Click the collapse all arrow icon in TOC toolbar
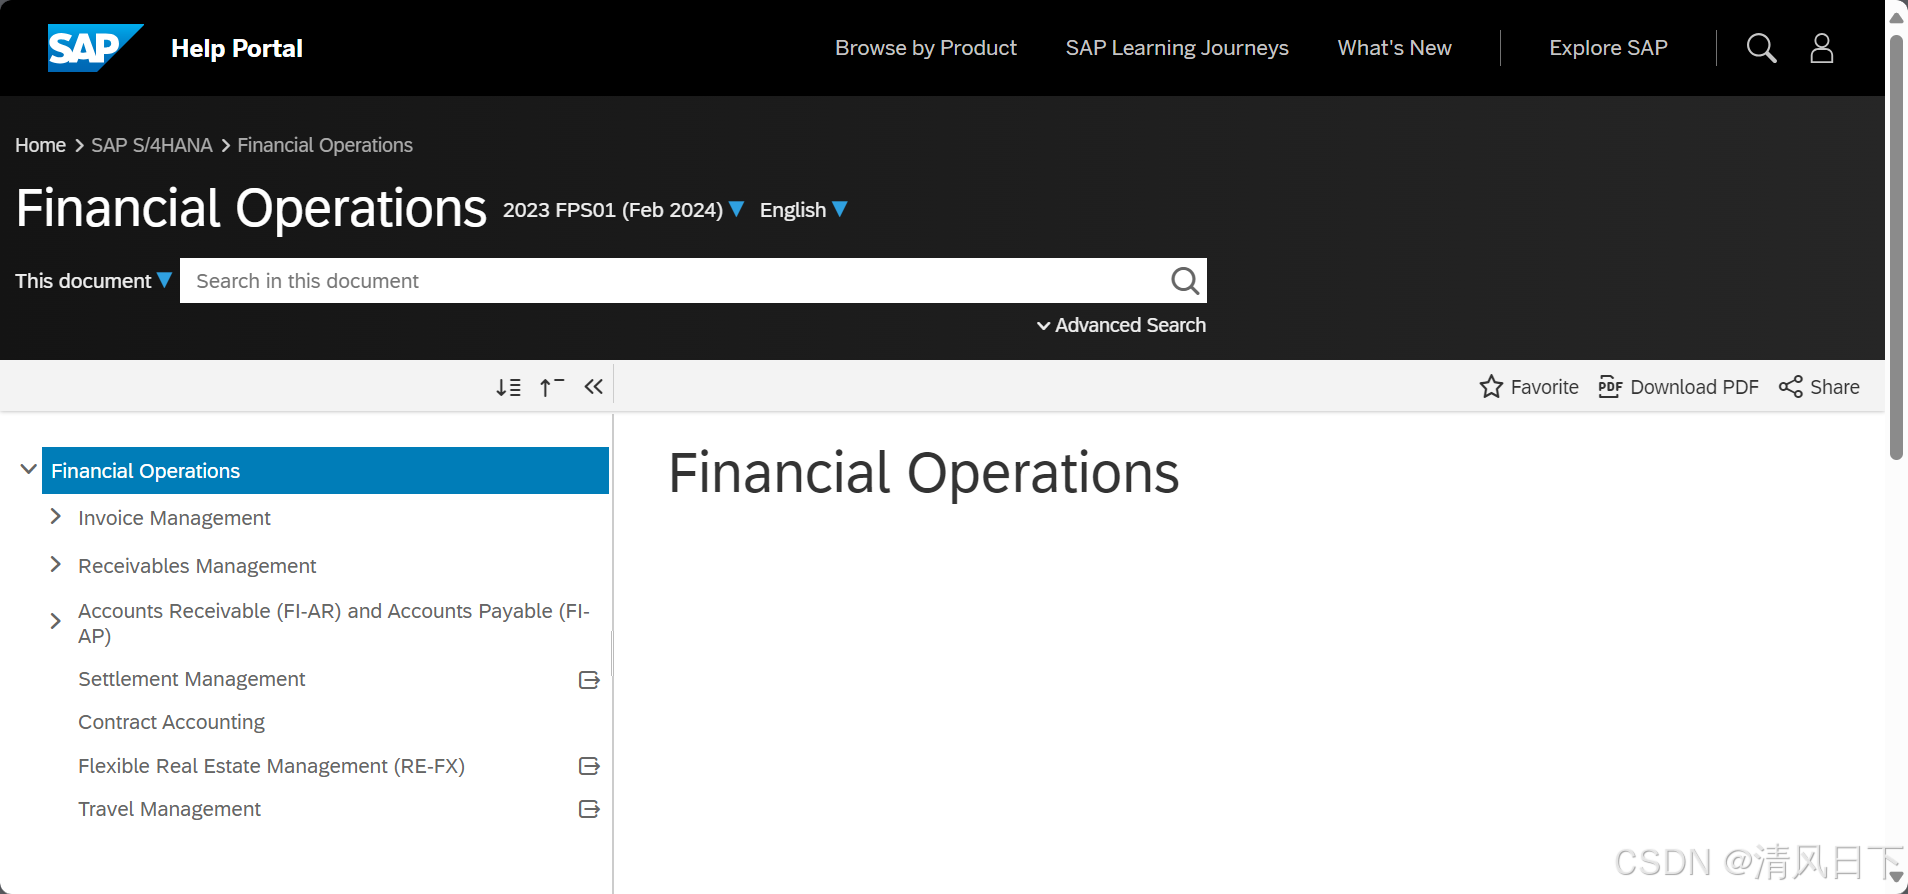 click(552, 387)
